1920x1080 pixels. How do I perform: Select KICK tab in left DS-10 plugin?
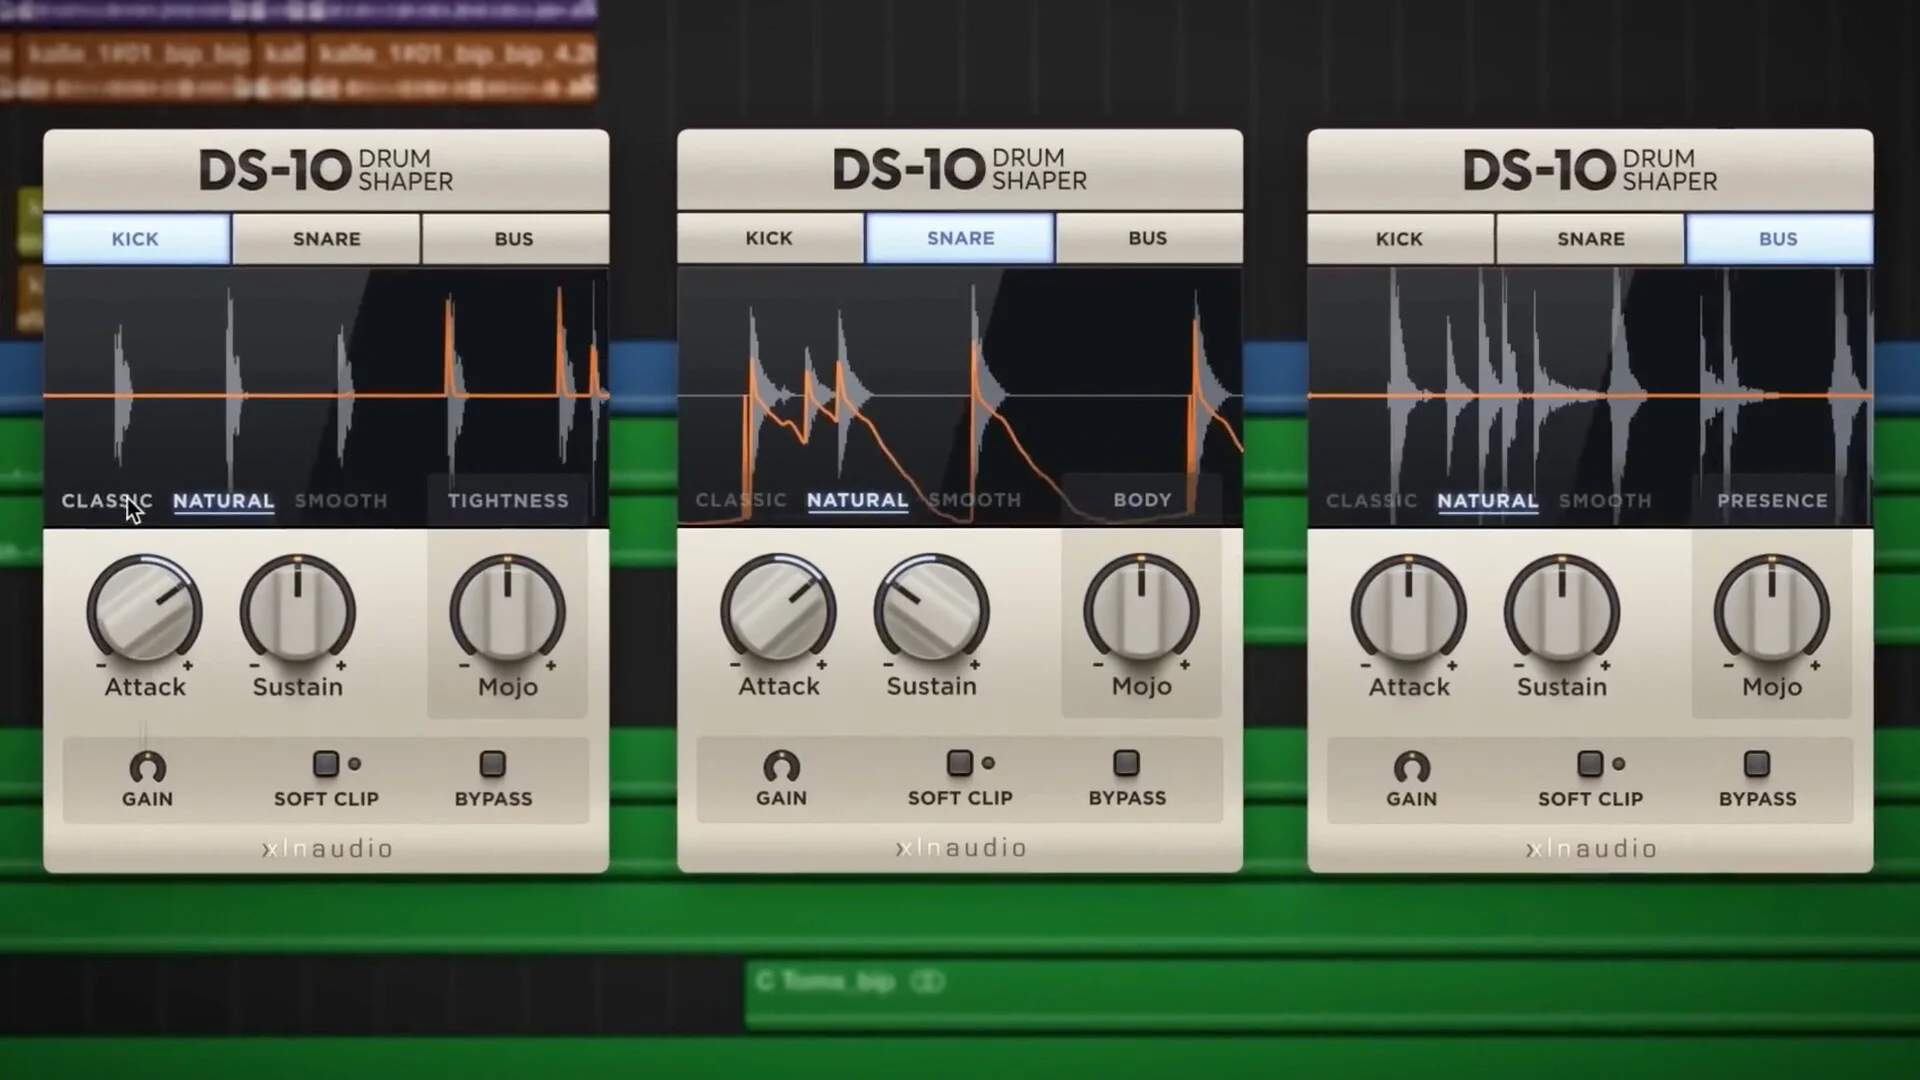click(136, 239)
